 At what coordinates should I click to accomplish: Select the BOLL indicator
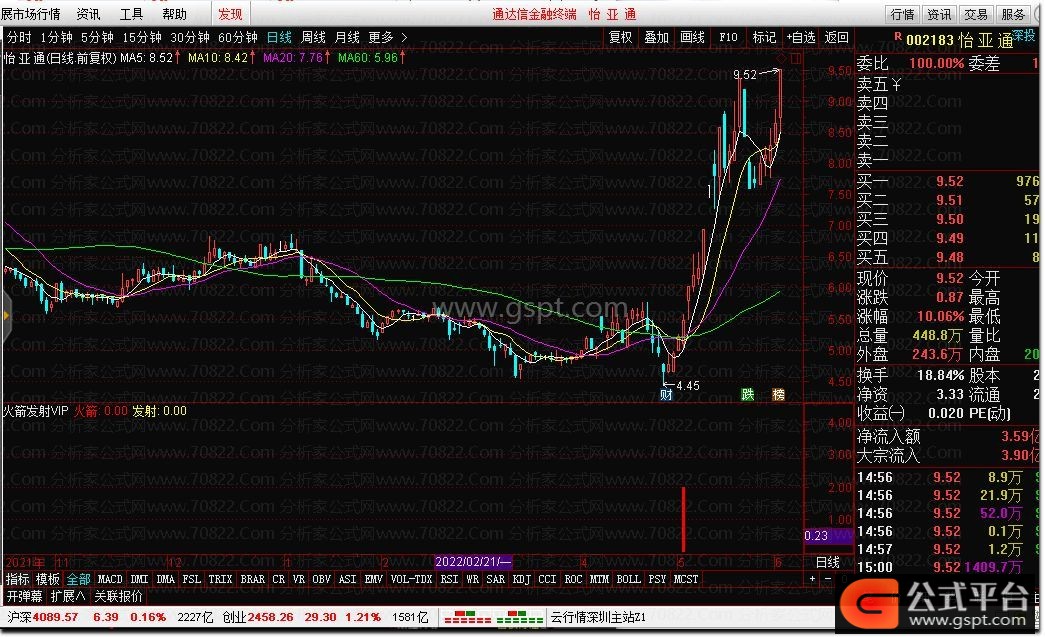[628, 579]
